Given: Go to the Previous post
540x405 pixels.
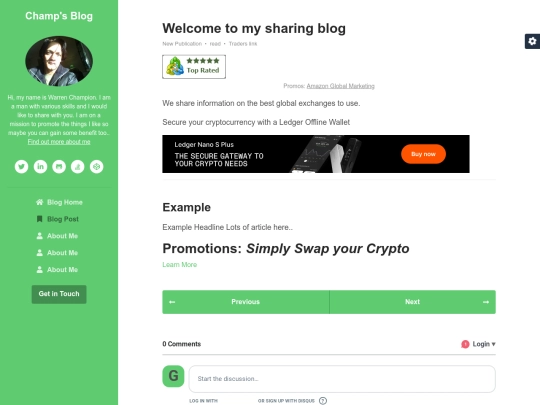Looking at the screenshot, I should [x=246, y=302].
